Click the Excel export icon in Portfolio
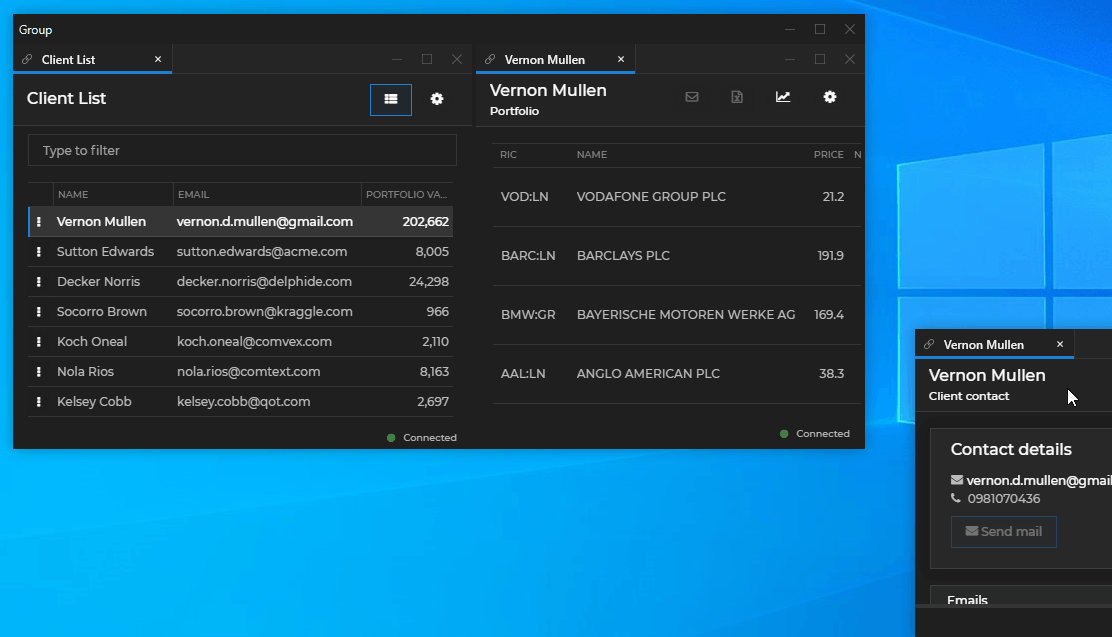The width and height of the screenshot is (1112, 637). tap(737, 97)
